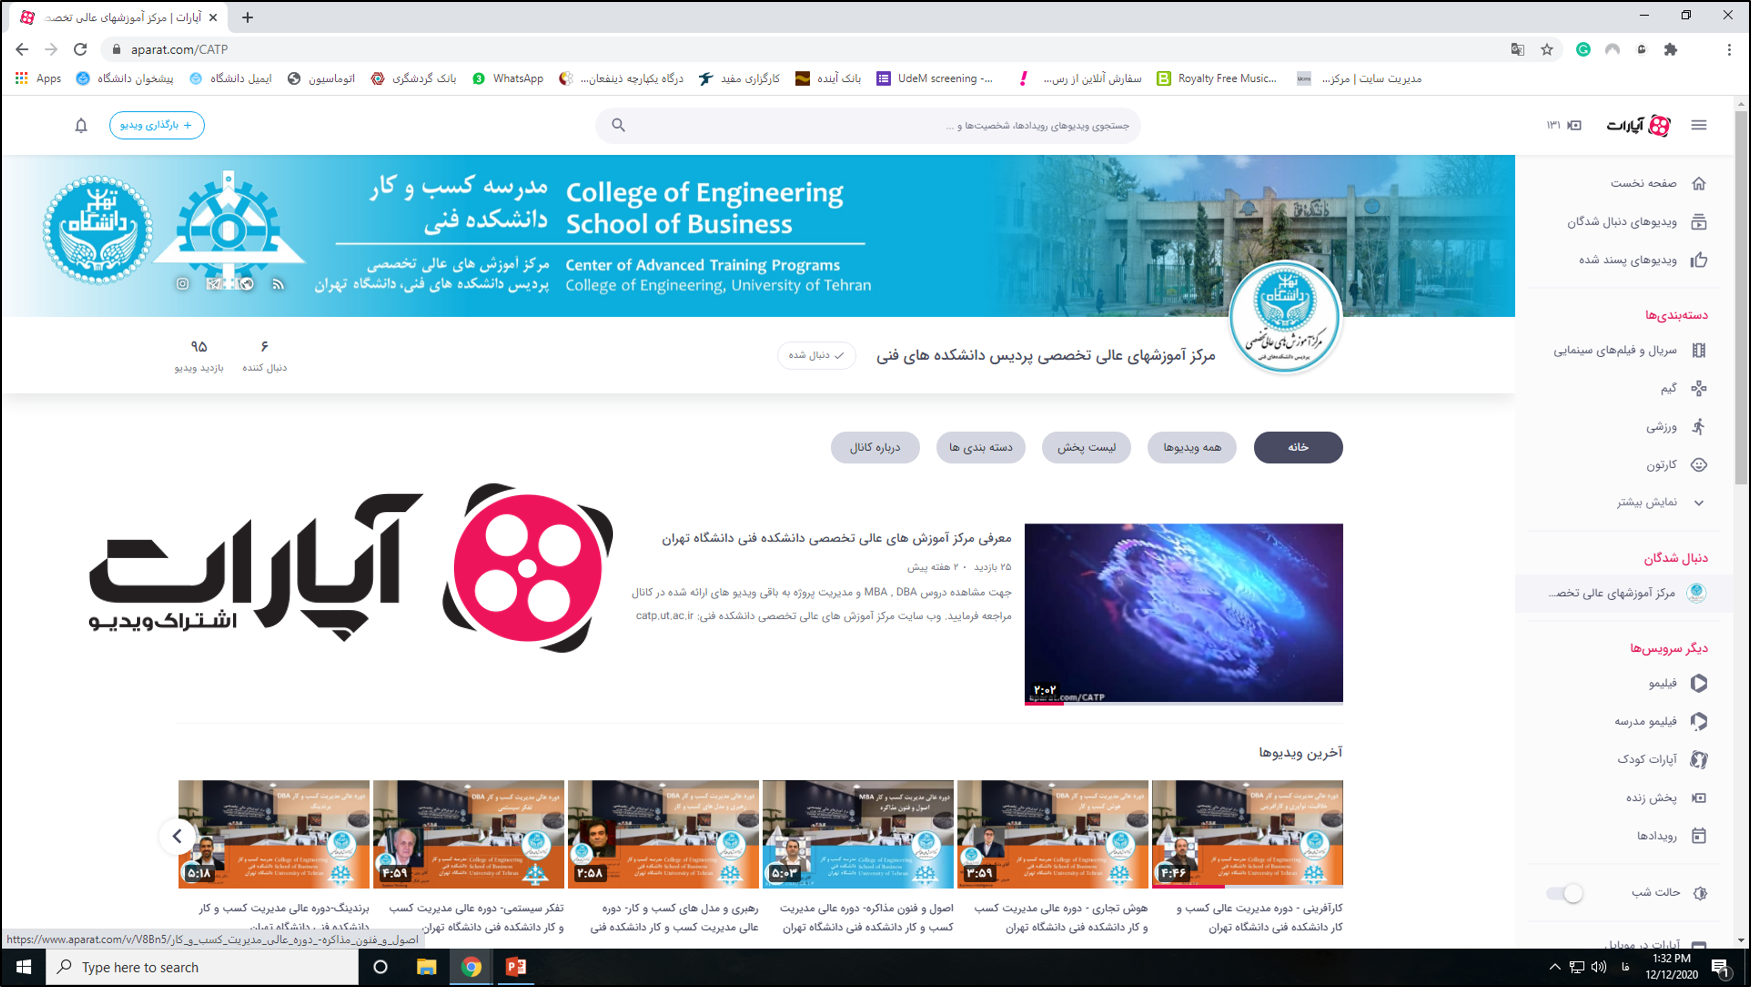The image size is (1751, 987).
Task: Click the search magnifier icon
Action: (619, 125)
